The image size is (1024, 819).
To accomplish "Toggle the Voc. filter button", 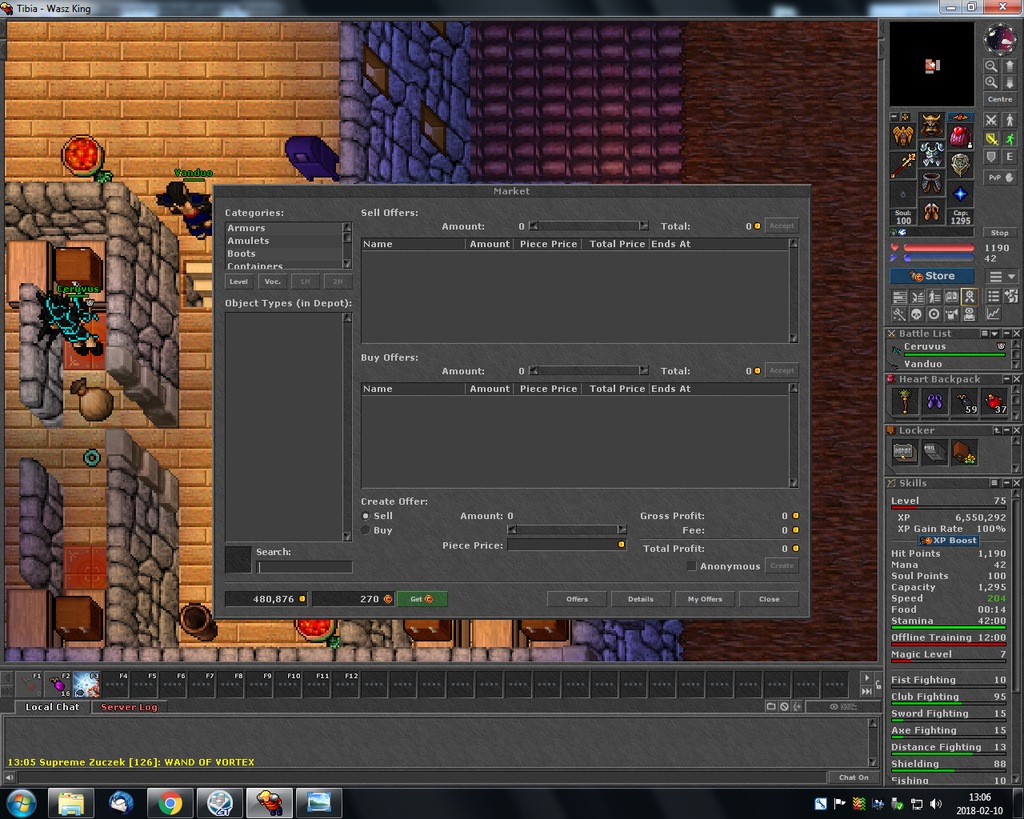I will point(272,281).
